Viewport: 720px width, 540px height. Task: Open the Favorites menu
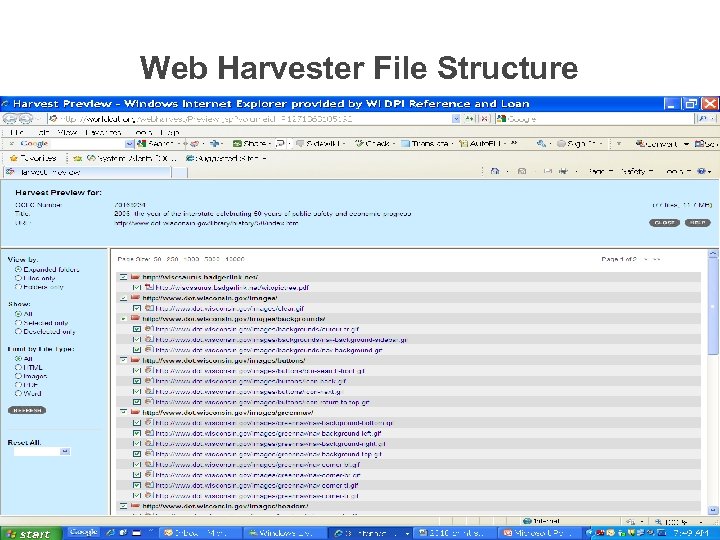103,132
